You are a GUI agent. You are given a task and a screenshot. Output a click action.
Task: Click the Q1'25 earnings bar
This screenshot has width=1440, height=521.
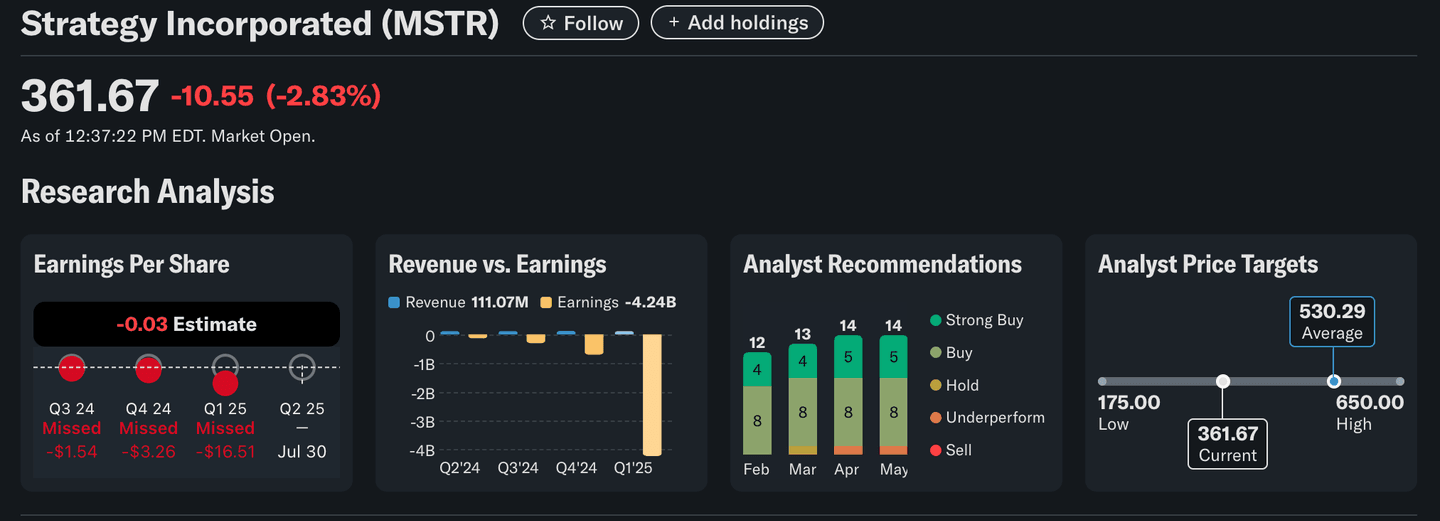pos(652,394)
